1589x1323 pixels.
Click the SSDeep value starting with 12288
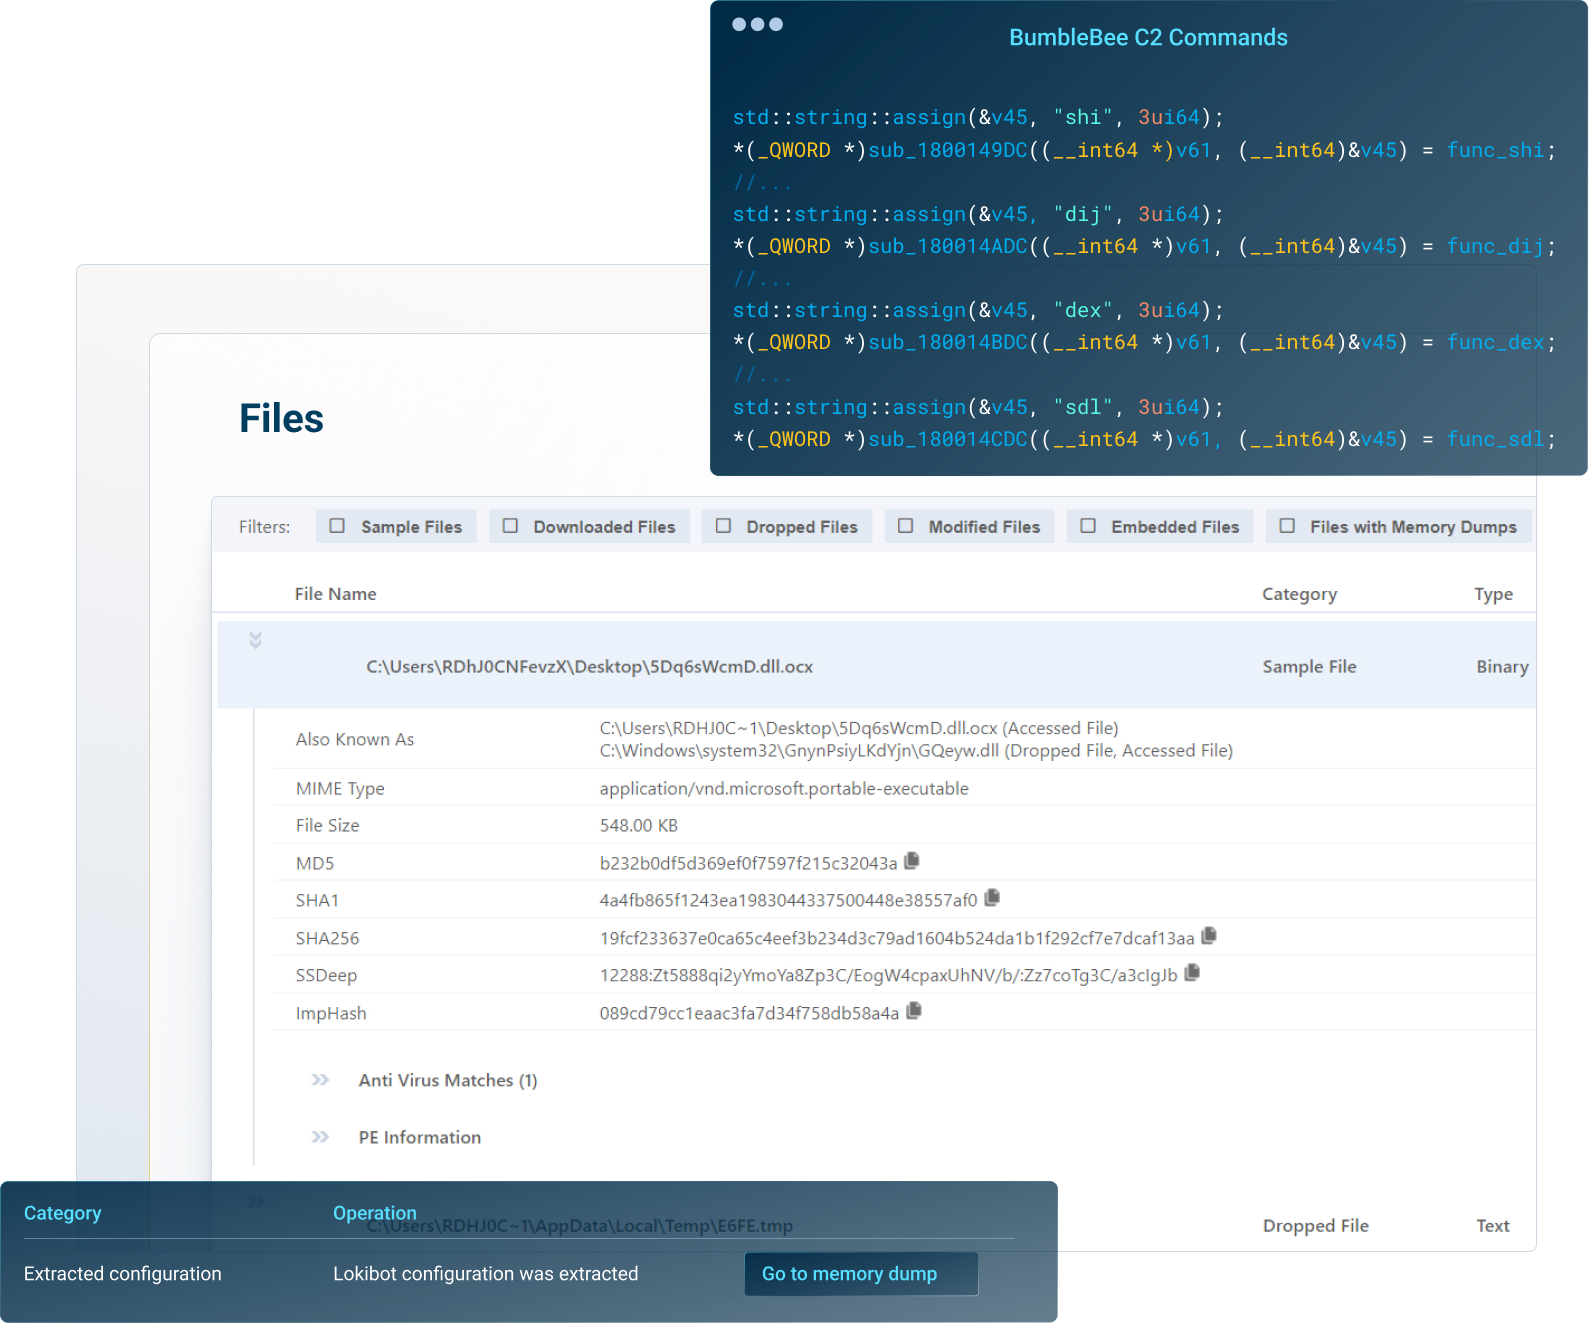(888, 975)
